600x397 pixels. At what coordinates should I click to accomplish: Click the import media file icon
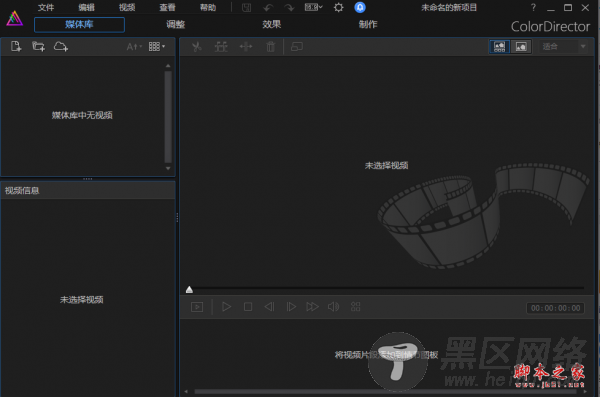(16, 46)
